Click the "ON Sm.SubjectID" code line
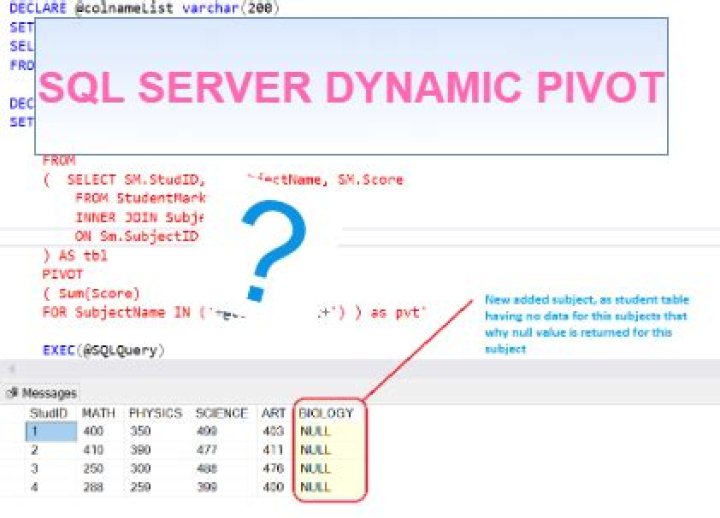Screen dimensions: 720x518 136,236
